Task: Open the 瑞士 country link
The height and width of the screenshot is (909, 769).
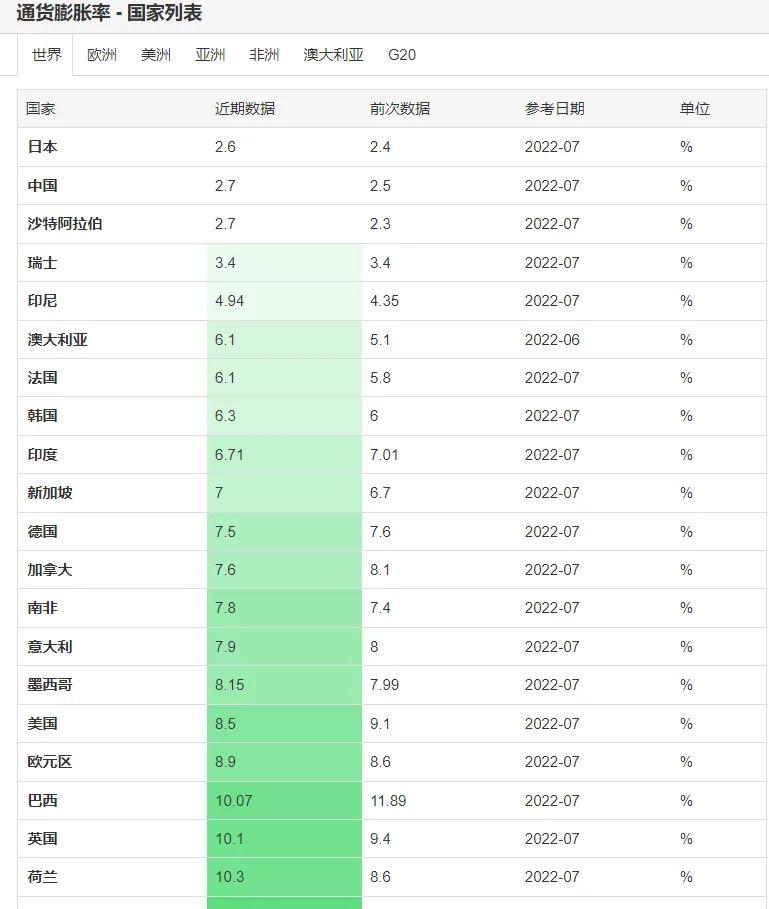Action: [42, 263]
